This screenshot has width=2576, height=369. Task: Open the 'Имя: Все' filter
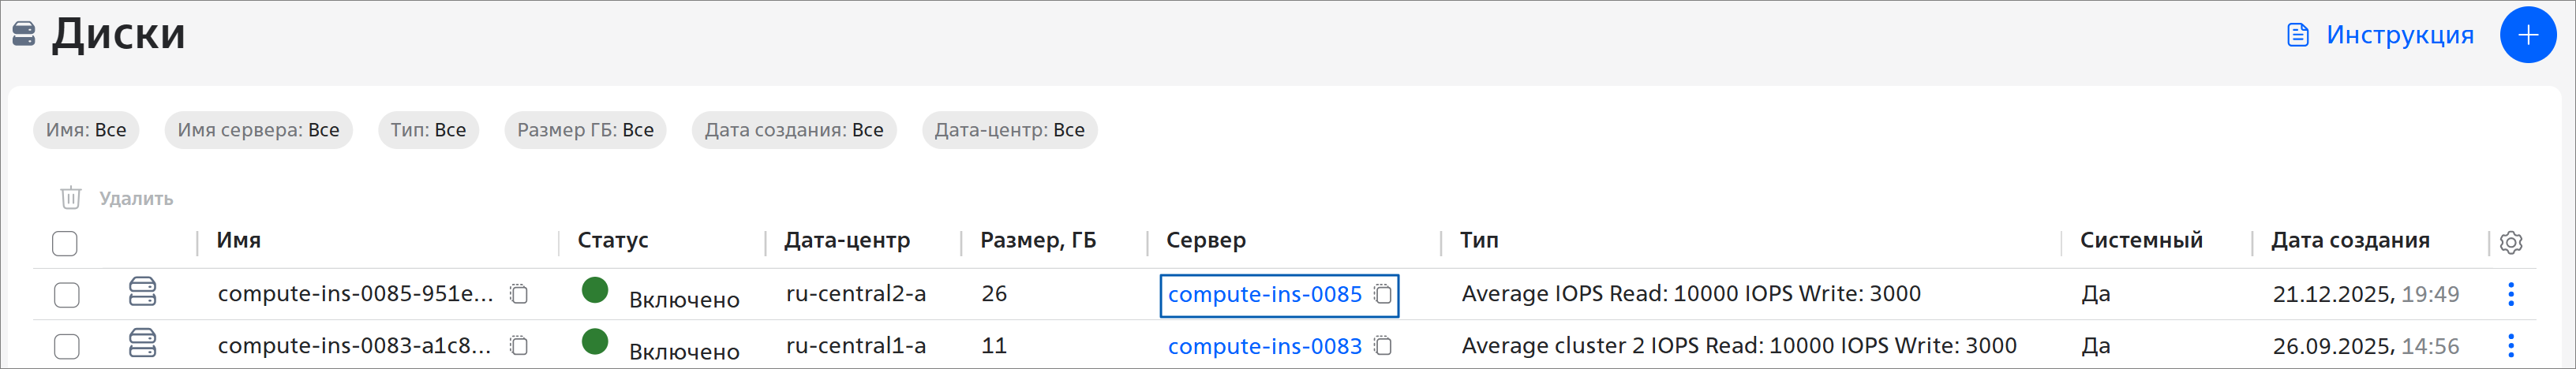(x=86, y=130)
